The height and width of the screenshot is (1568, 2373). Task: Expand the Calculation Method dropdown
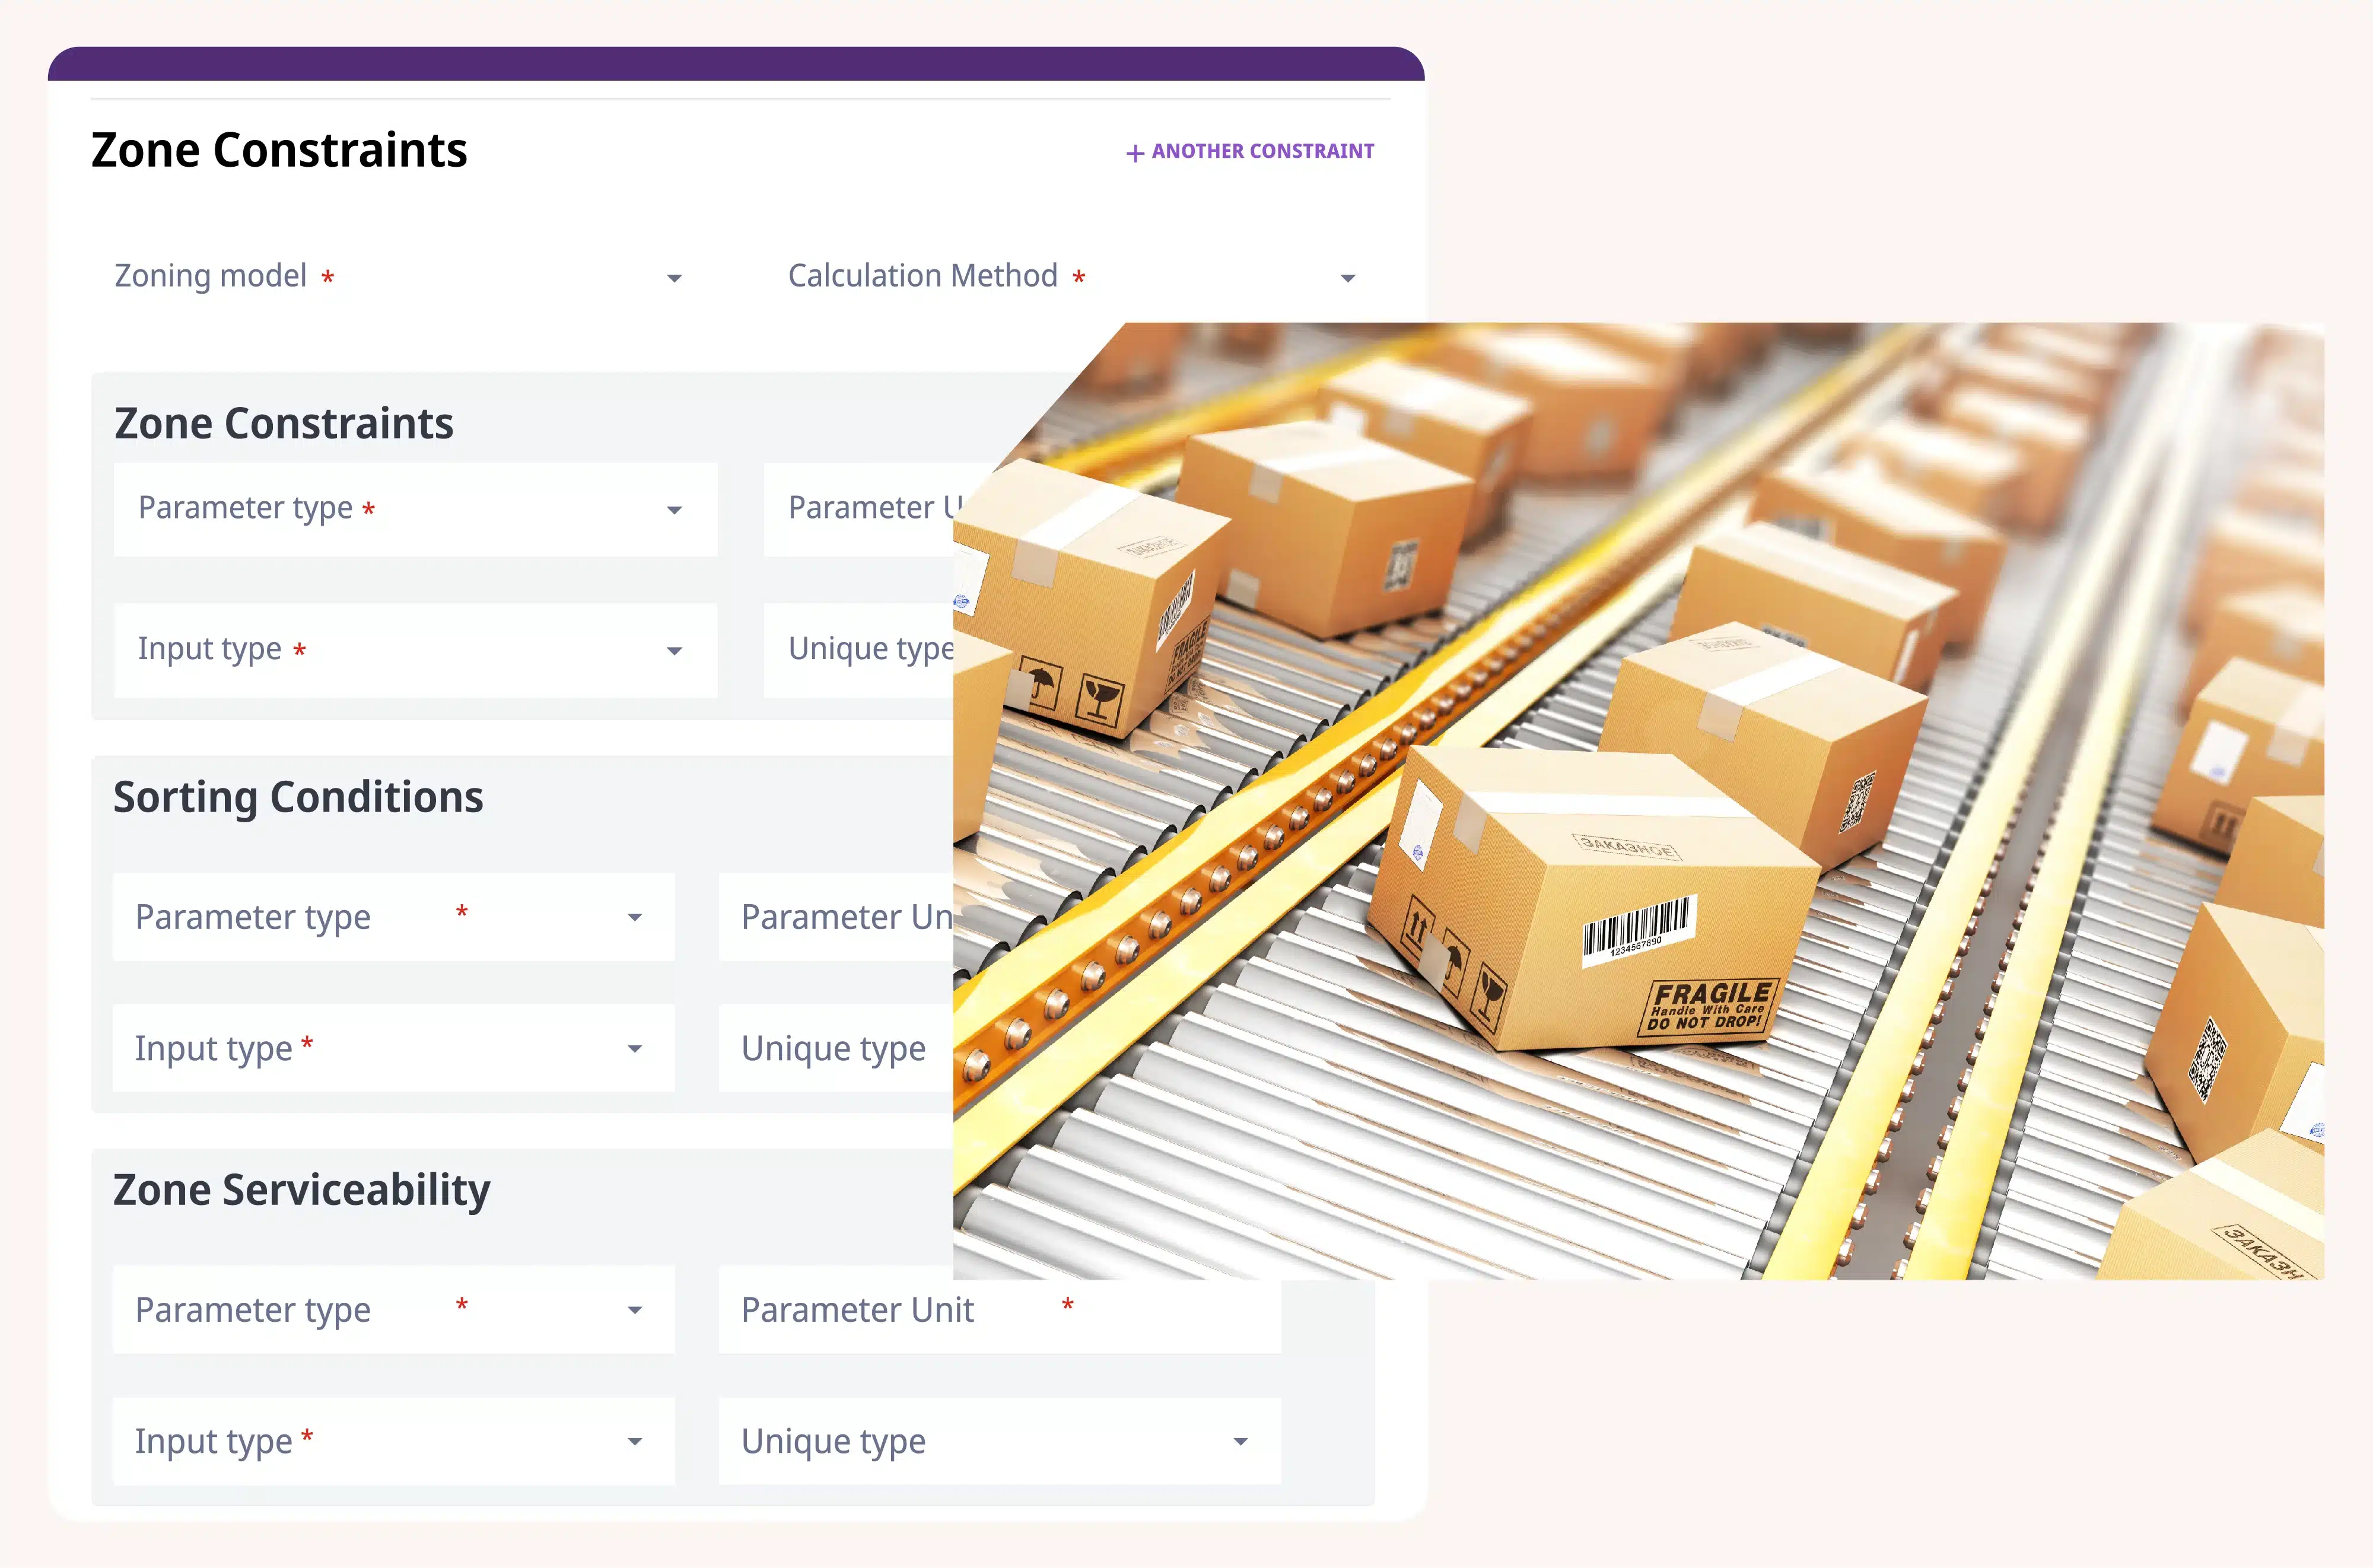(x=1070, y=276)
